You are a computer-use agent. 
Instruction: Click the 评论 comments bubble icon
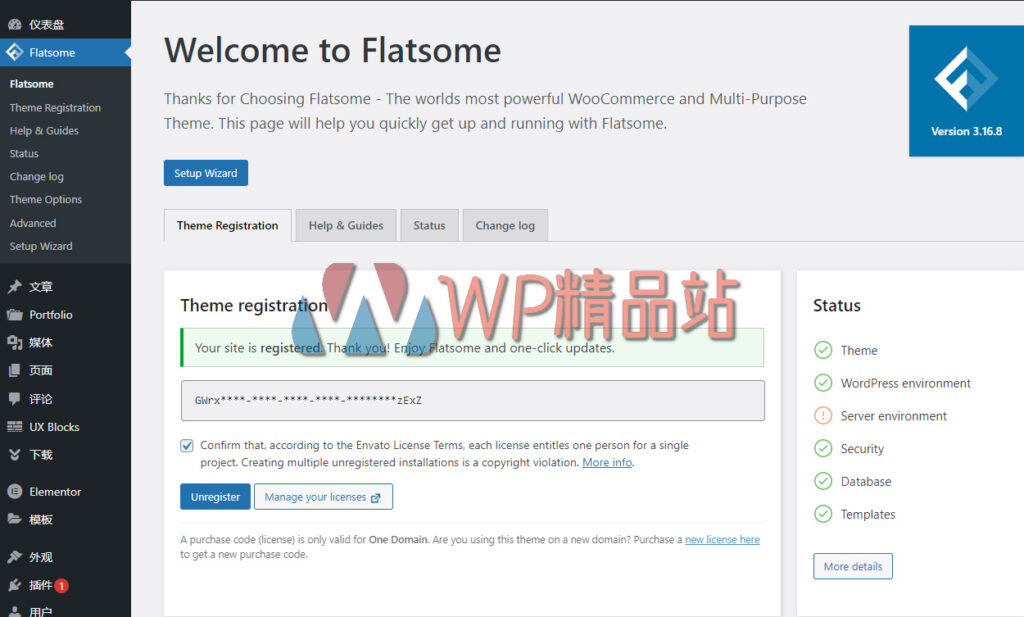pos(14,398)
